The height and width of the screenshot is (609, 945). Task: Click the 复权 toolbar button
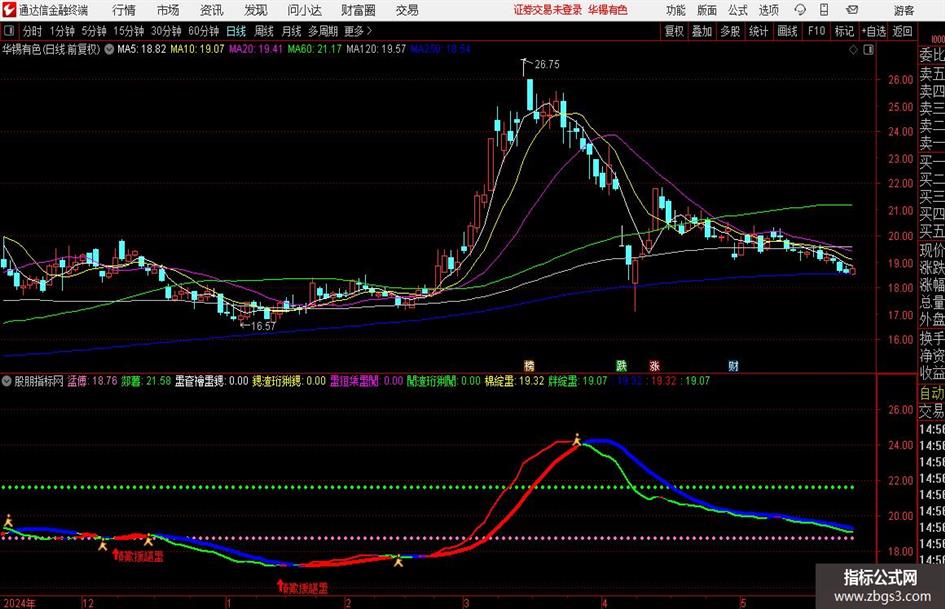[674, 31]
